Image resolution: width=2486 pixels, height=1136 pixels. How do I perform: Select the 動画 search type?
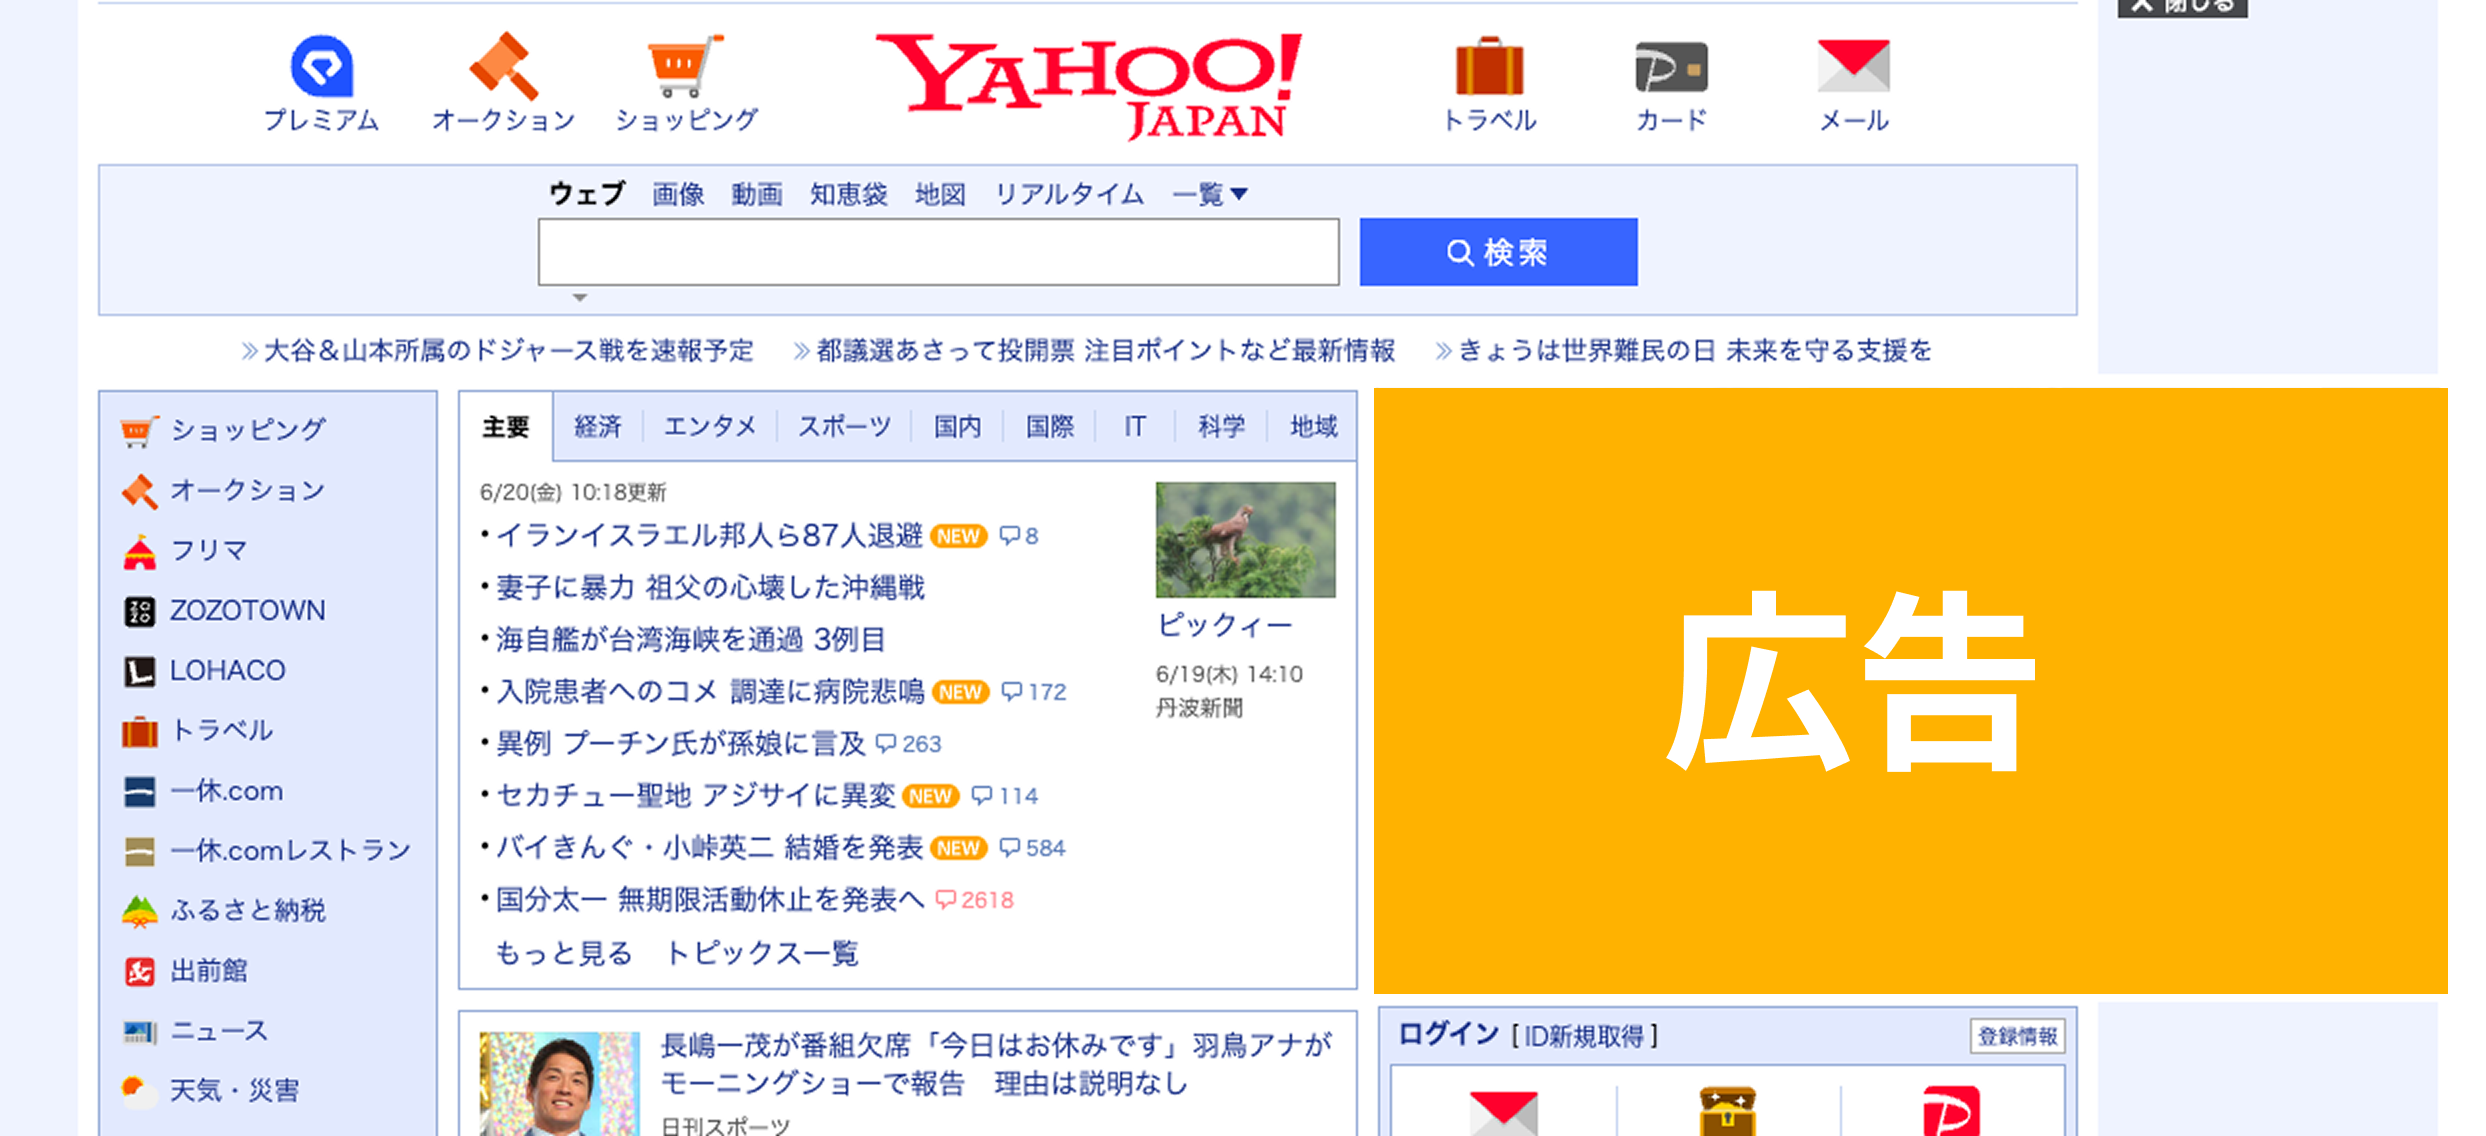coord(756,194)
